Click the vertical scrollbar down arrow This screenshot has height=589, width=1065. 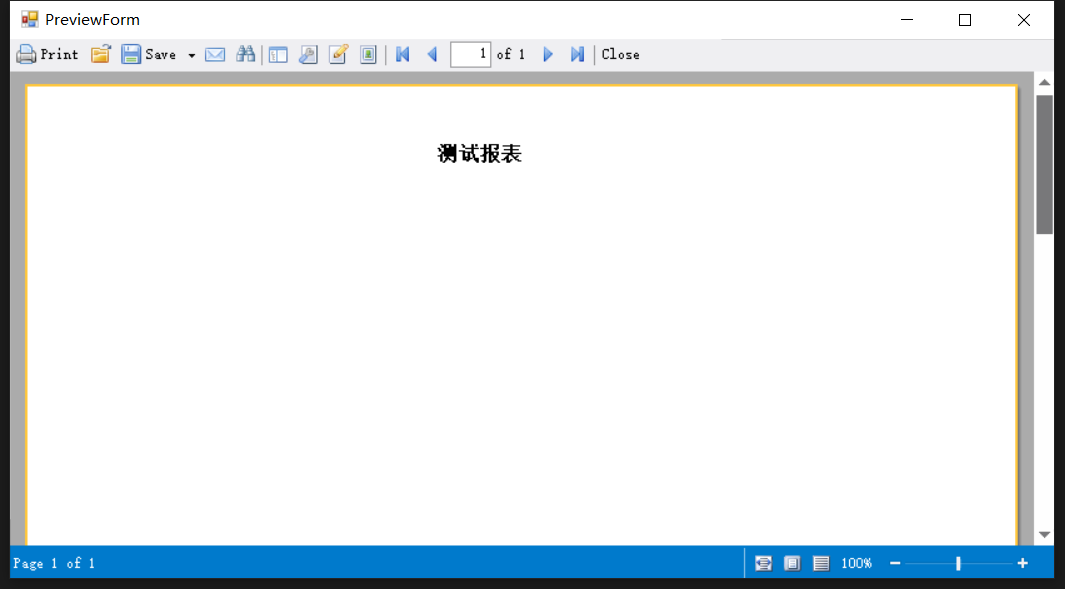1044,535
